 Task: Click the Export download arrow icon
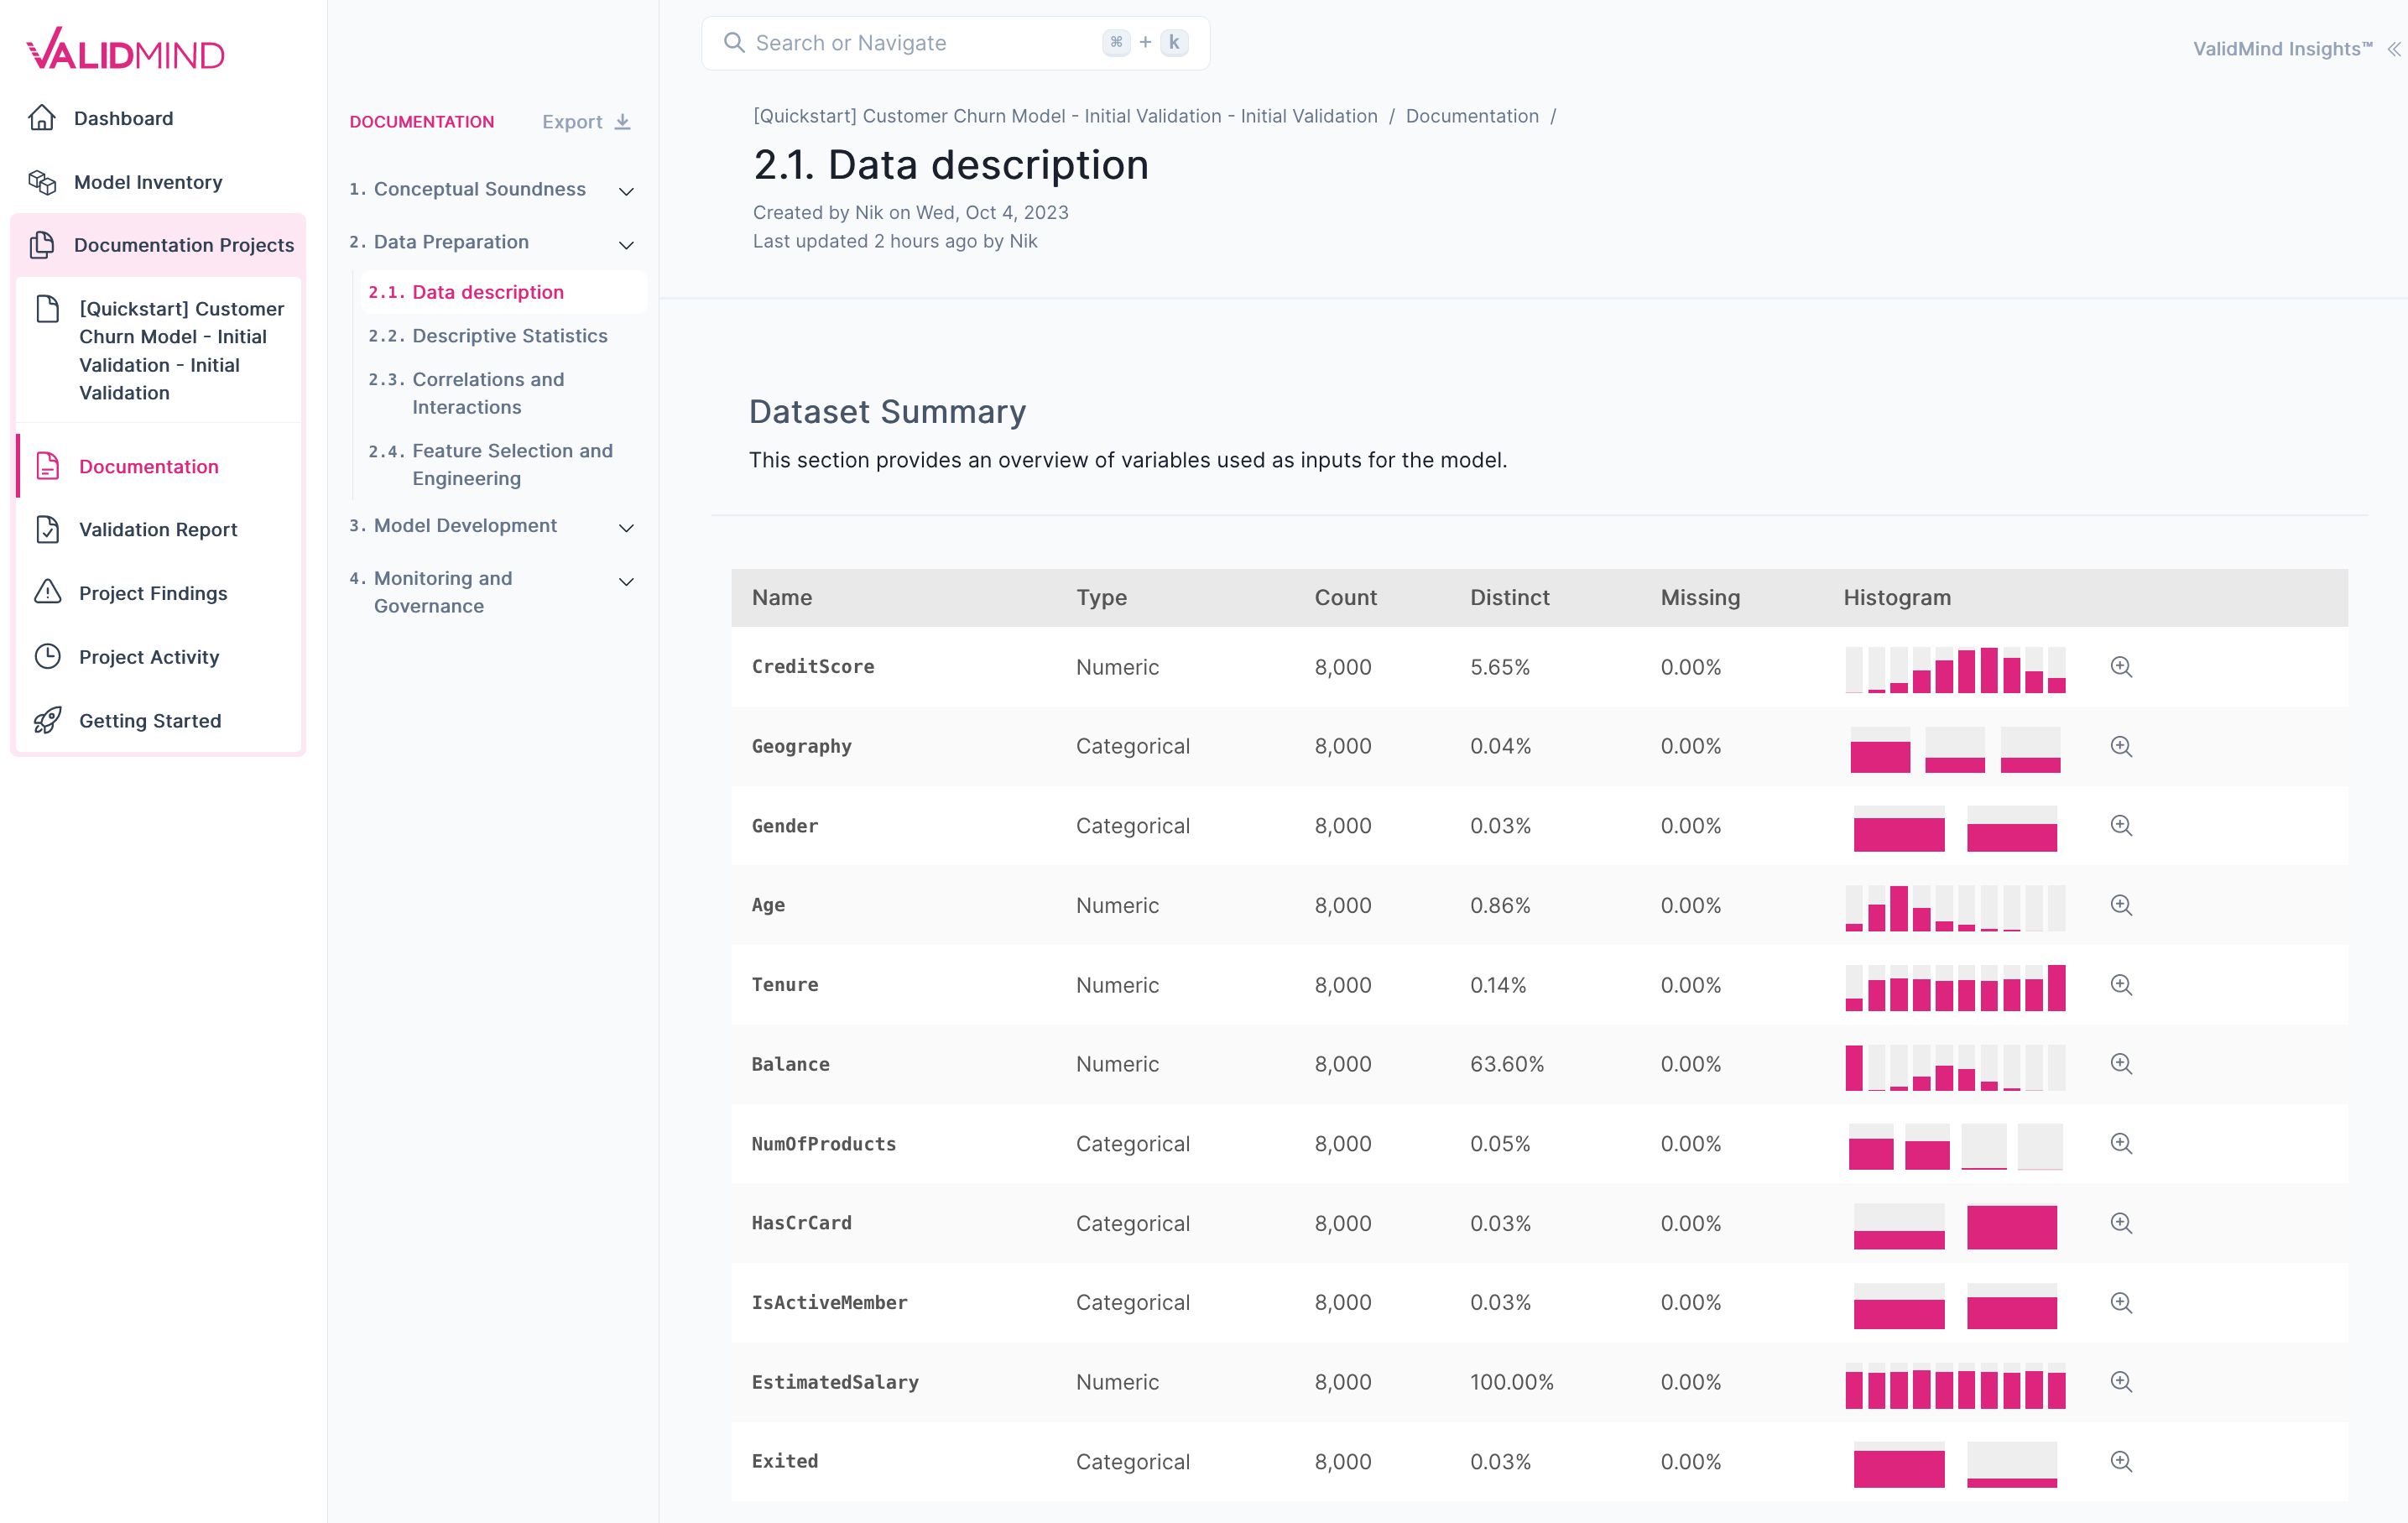623,121
